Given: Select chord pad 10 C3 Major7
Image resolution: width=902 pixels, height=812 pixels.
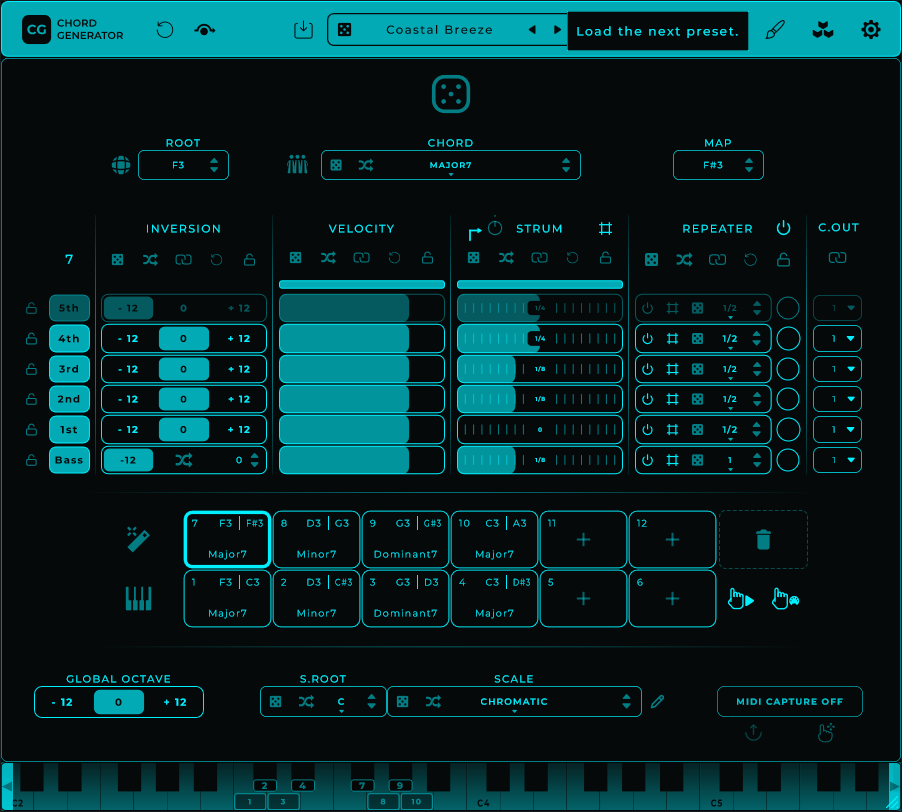Looking at the screenshot, I should 494,539.
